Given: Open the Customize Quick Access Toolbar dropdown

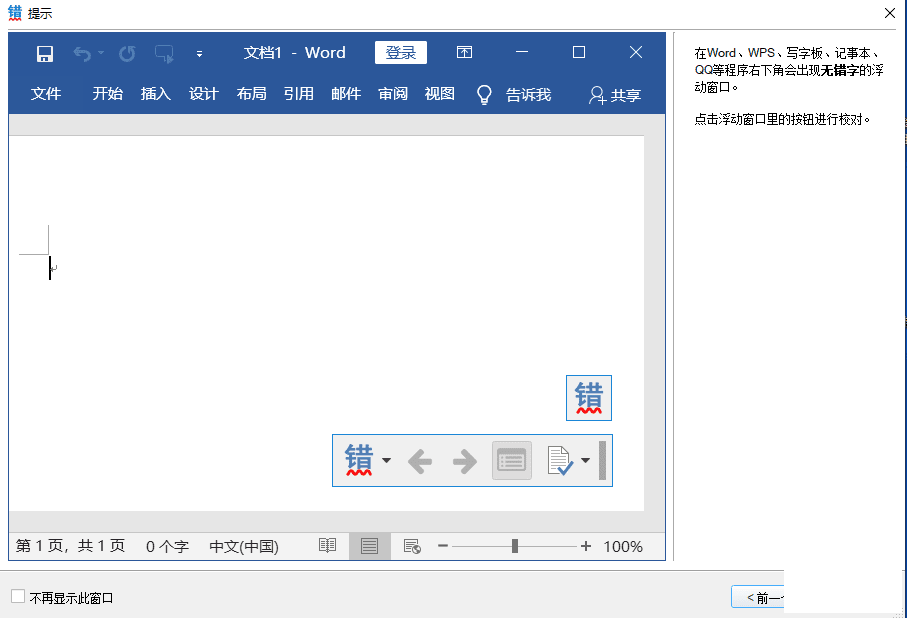Looking at the screenshot, I should tap(199, 54).
